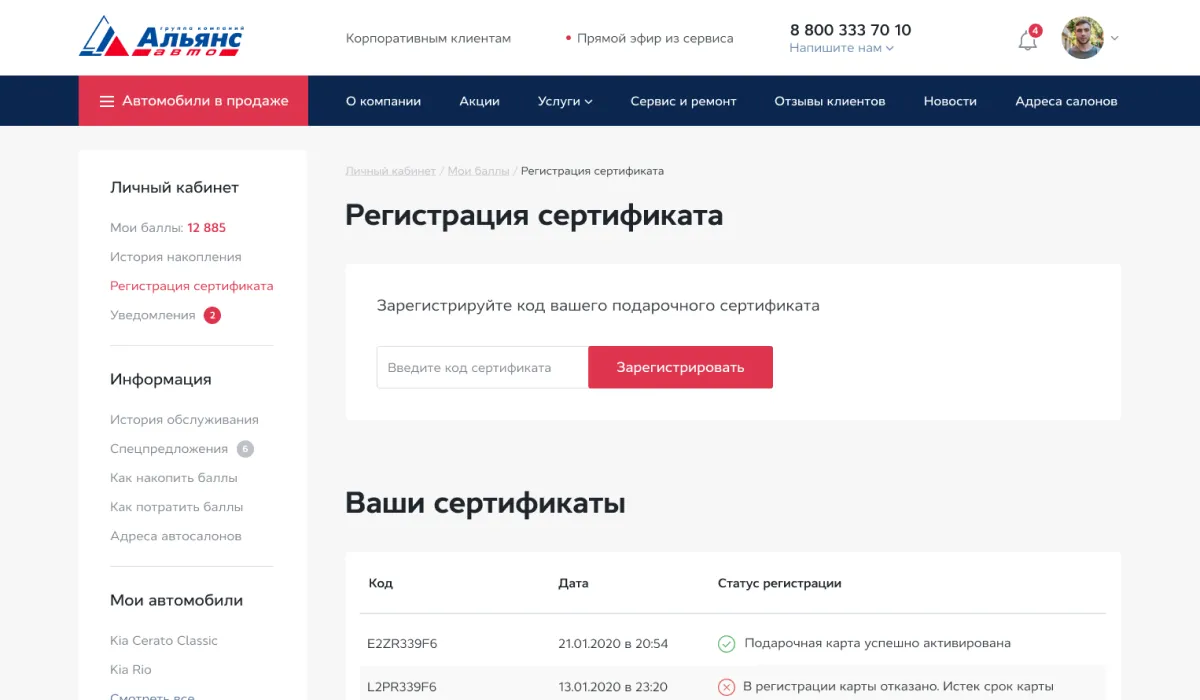Open the notifications bell icon
The width and height of the screenshot is (1200, 700).
(x=1027, y=40)
